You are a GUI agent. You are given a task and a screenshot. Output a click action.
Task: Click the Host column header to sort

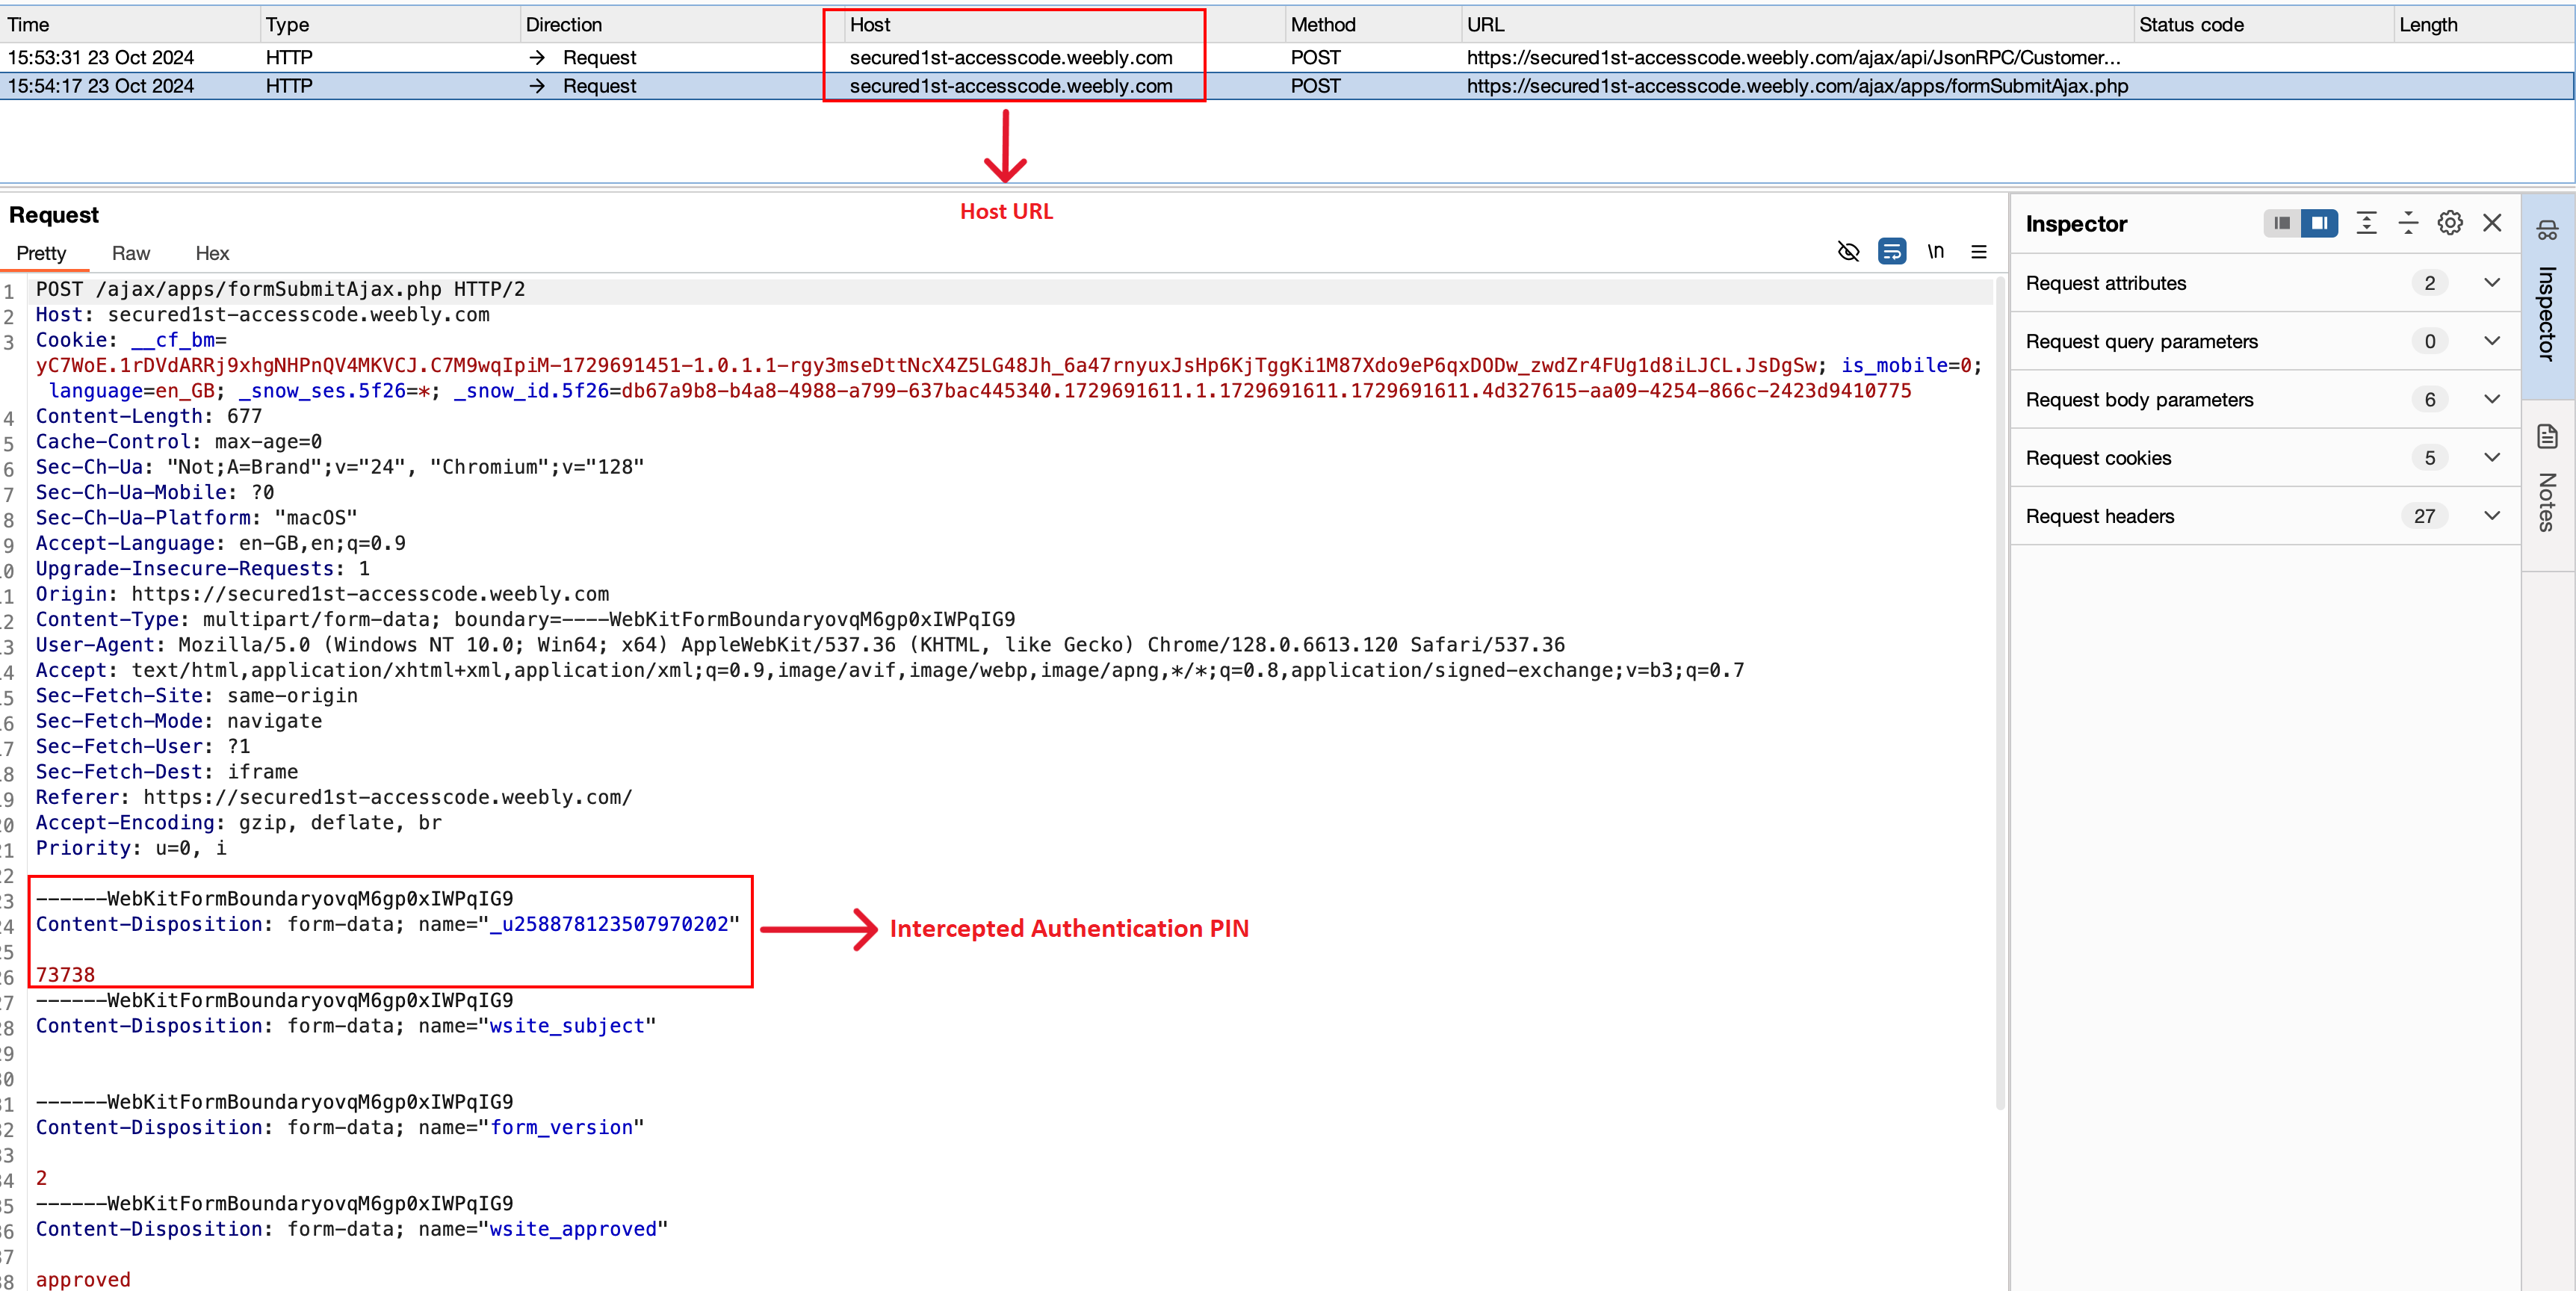coord(870,24)
